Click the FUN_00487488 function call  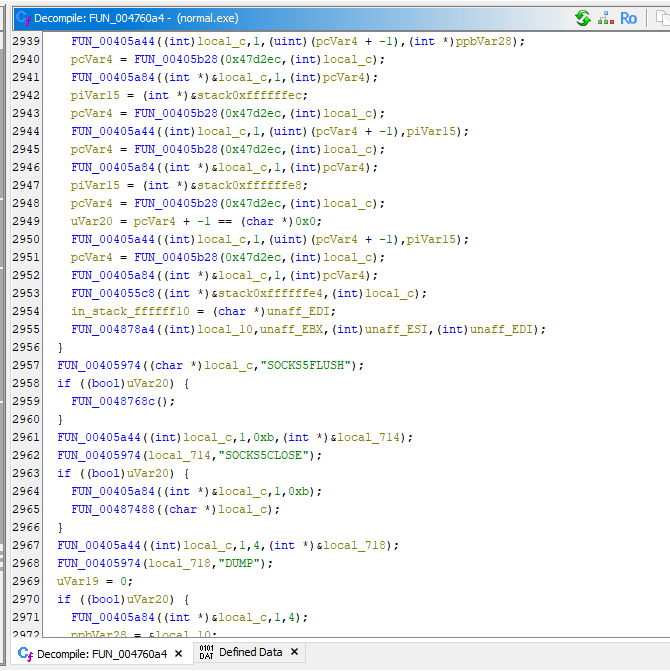pyautogui.click(x=114, y=509)
